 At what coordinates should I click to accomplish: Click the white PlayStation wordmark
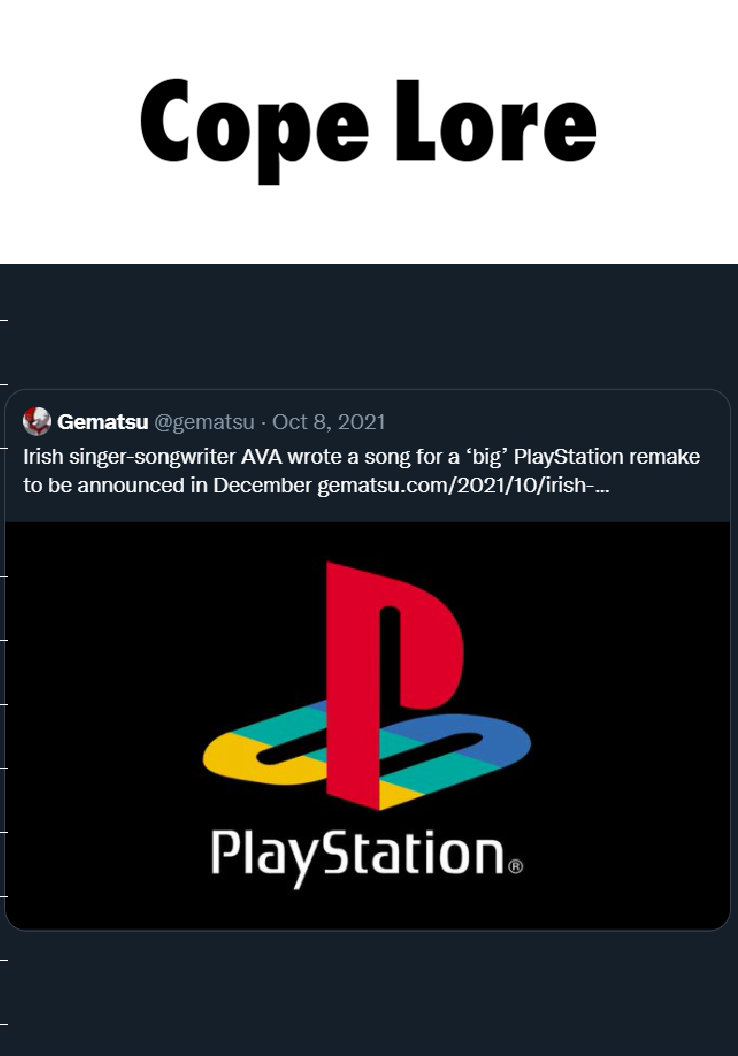click(358, 857)
